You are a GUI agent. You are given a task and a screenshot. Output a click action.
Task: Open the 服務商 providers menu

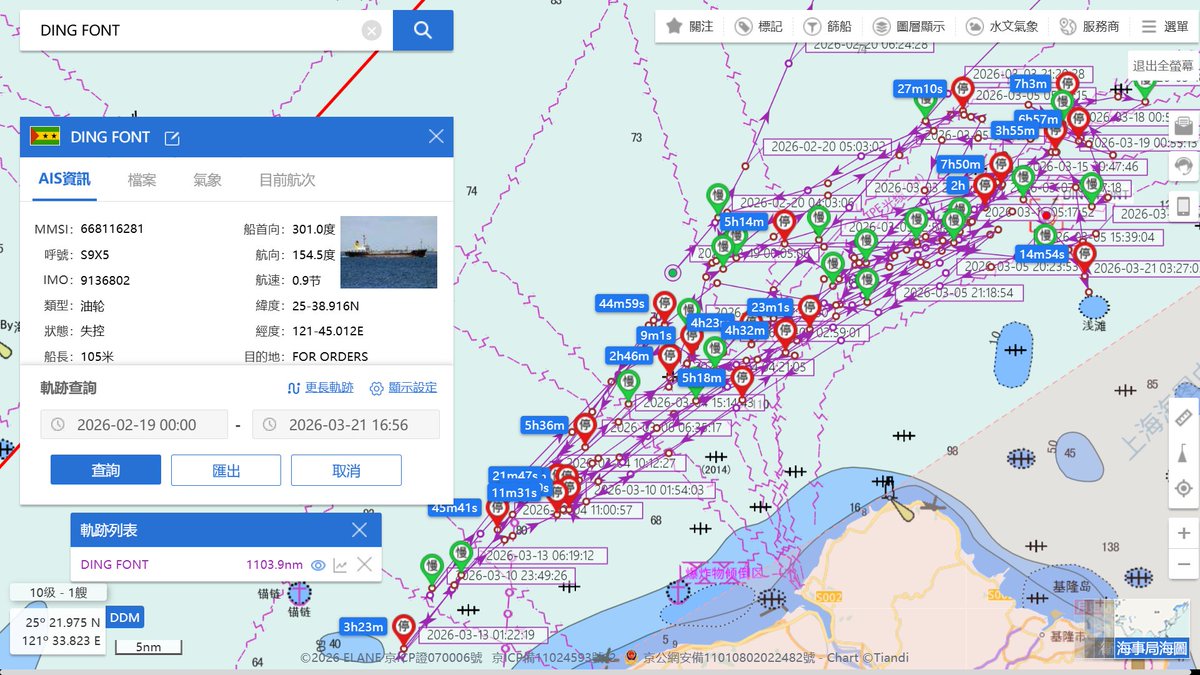[1088, 27]
